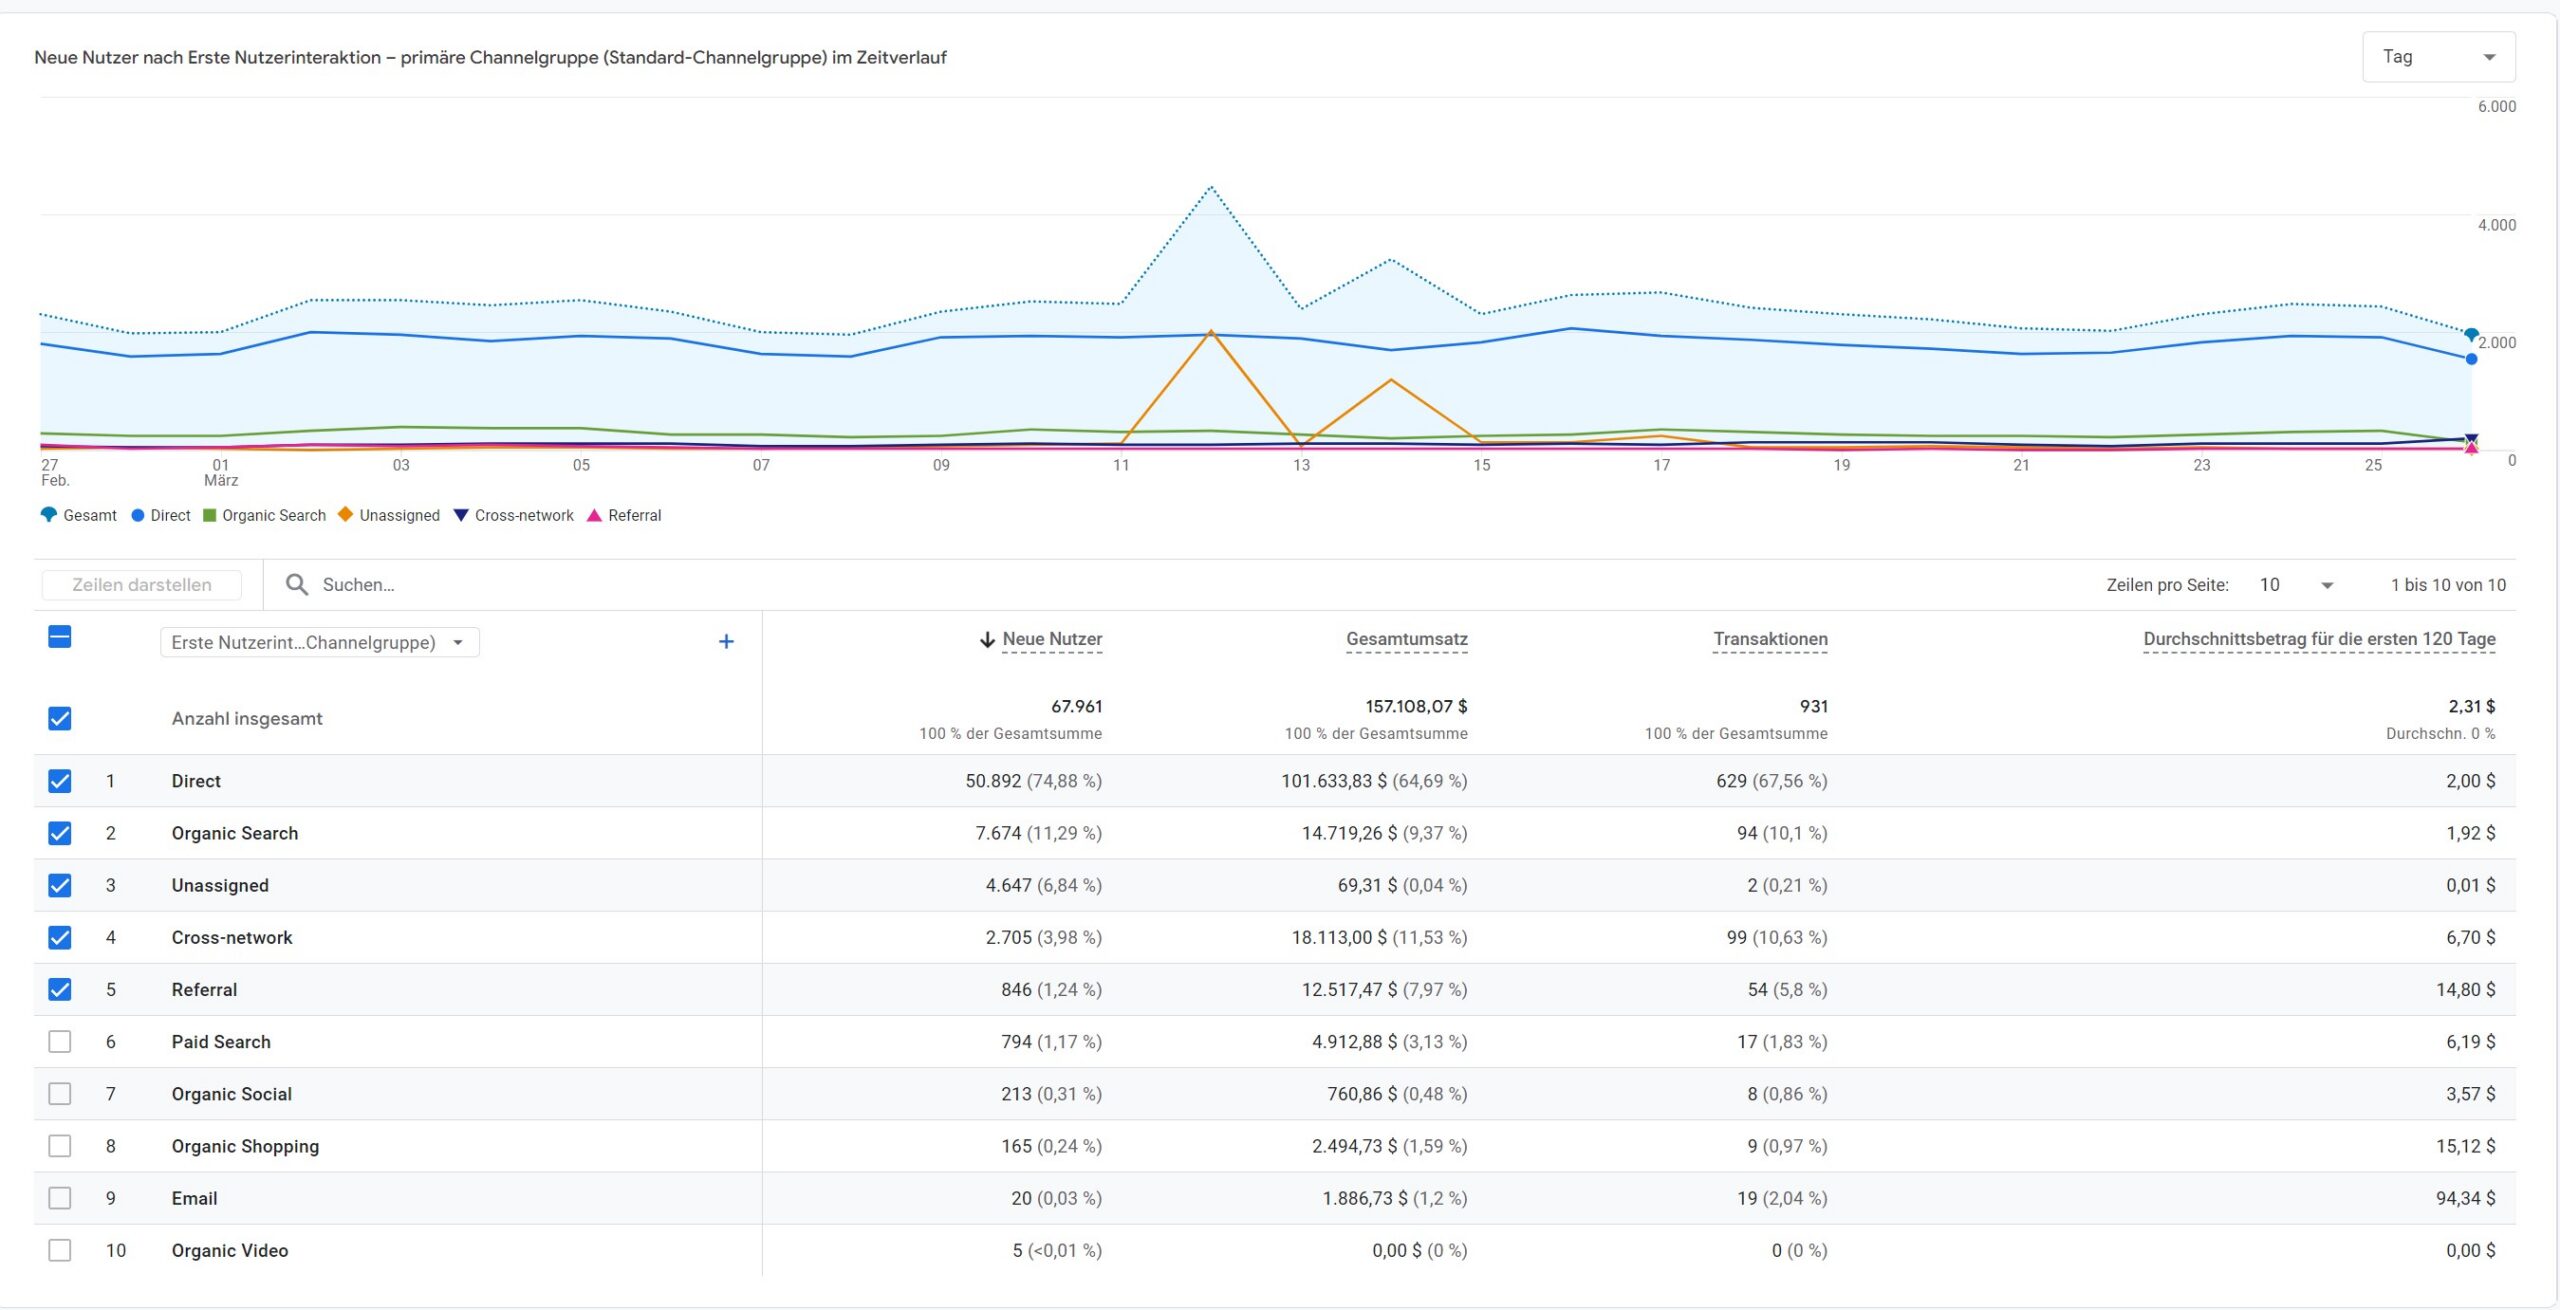
Task: Click the plus icon to add dimension
Action: [x=726, y=641]
